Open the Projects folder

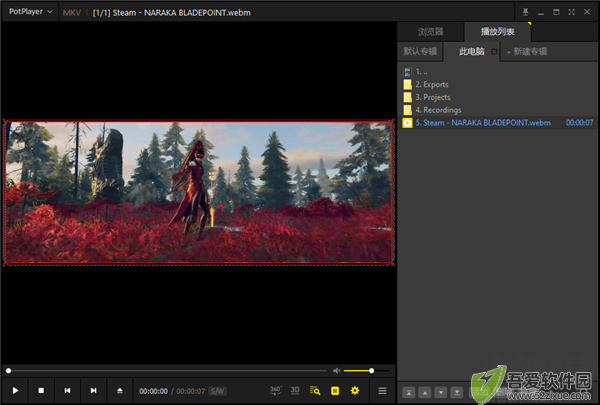click(497, 97)
